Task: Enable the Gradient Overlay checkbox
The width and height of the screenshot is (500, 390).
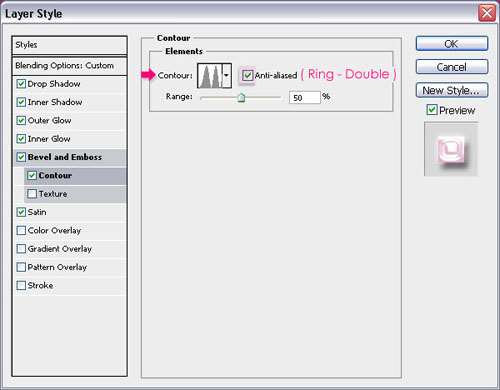Action: point(21,249)
